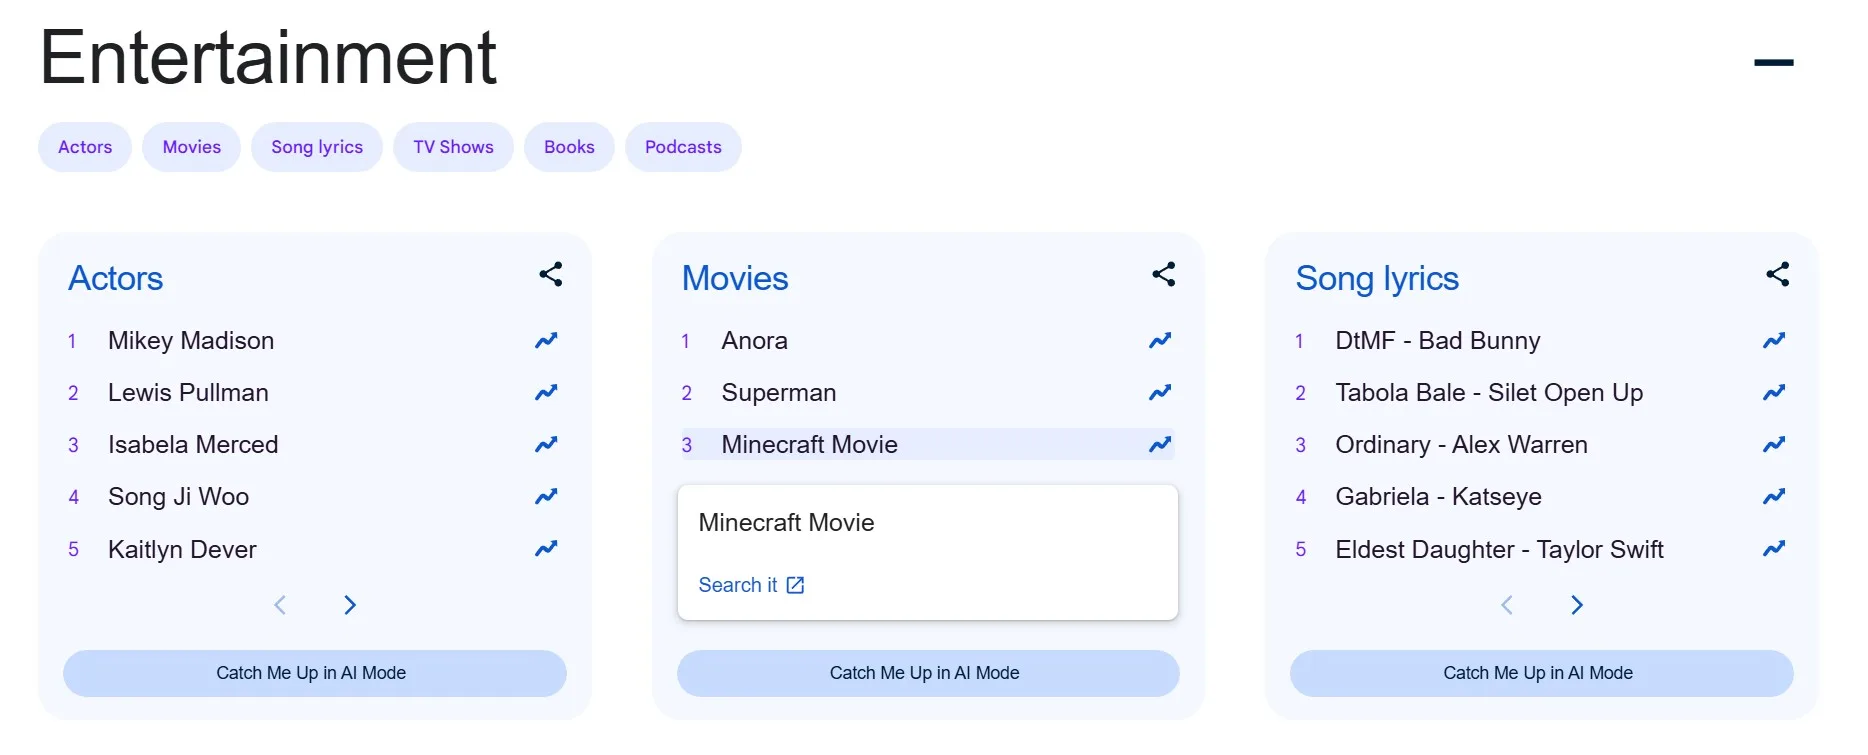Select Gabriela - Katseye entry
The width and height of the screenshot is (1868, 755).
tap(1438, 497)
